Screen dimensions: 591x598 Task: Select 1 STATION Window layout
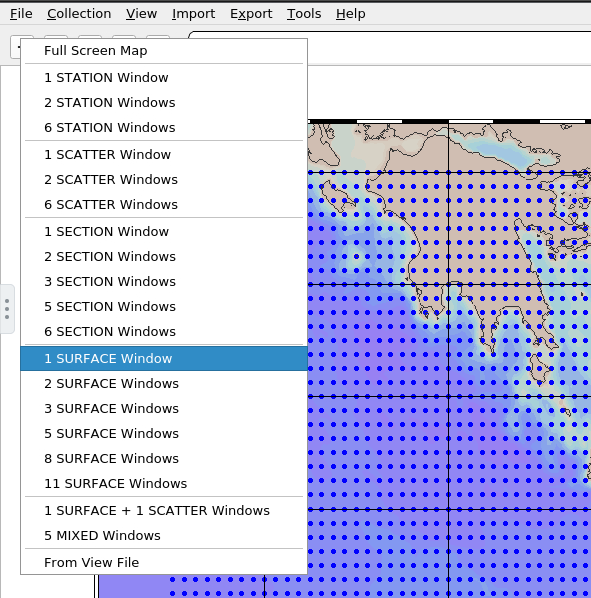click(164, 78)
